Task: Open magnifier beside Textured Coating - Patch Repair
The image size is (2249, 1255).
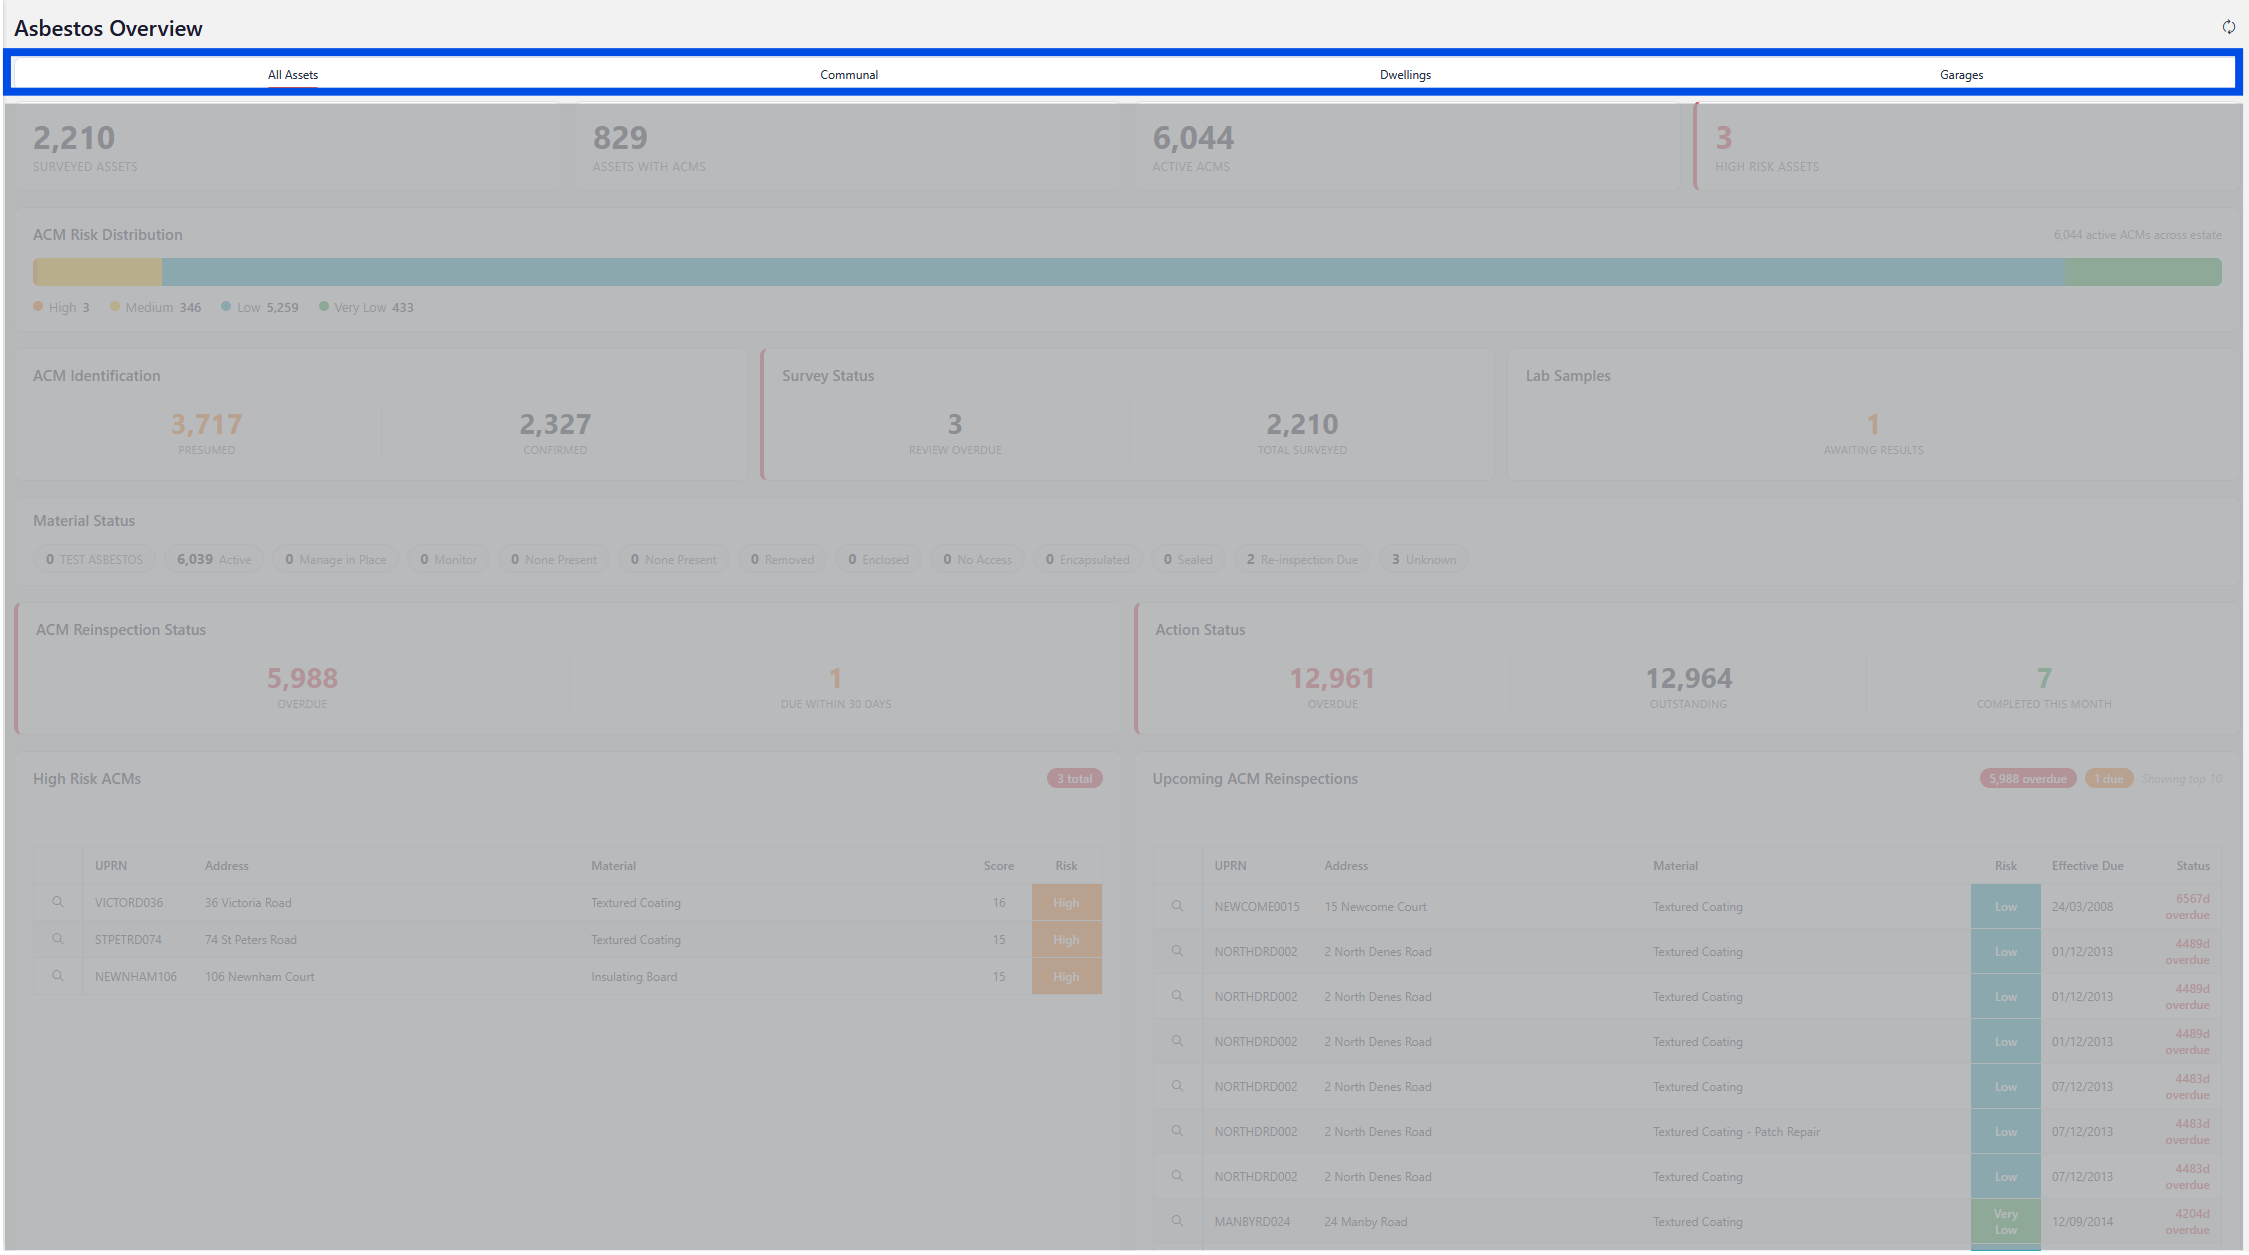Action: pos(1177,1131)
